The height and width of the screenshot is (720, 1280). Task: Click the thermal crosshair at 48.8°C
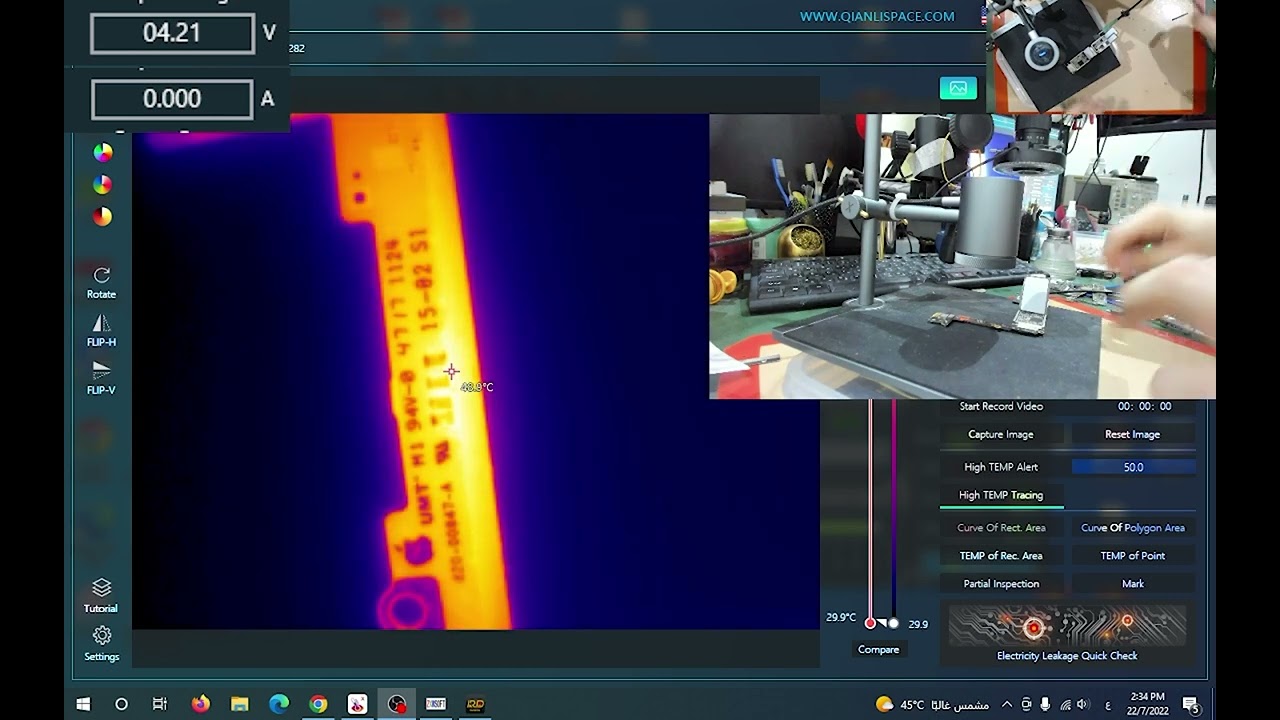[x=451, y=372]
